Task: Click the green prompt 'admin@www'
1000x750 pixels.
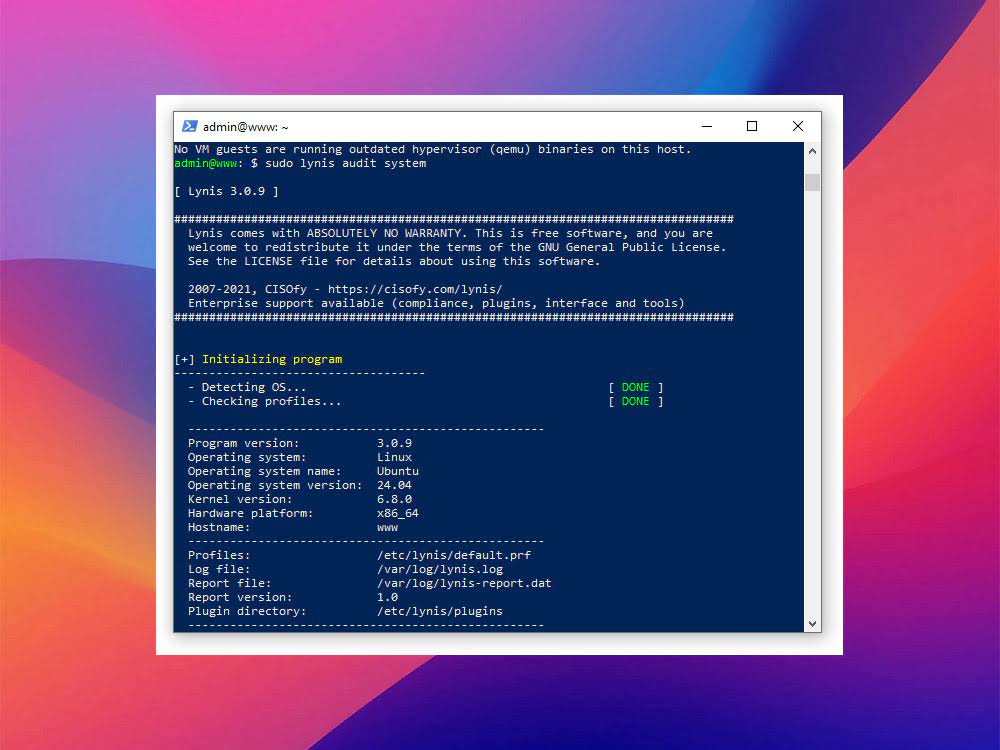Action: coord(206,163)
